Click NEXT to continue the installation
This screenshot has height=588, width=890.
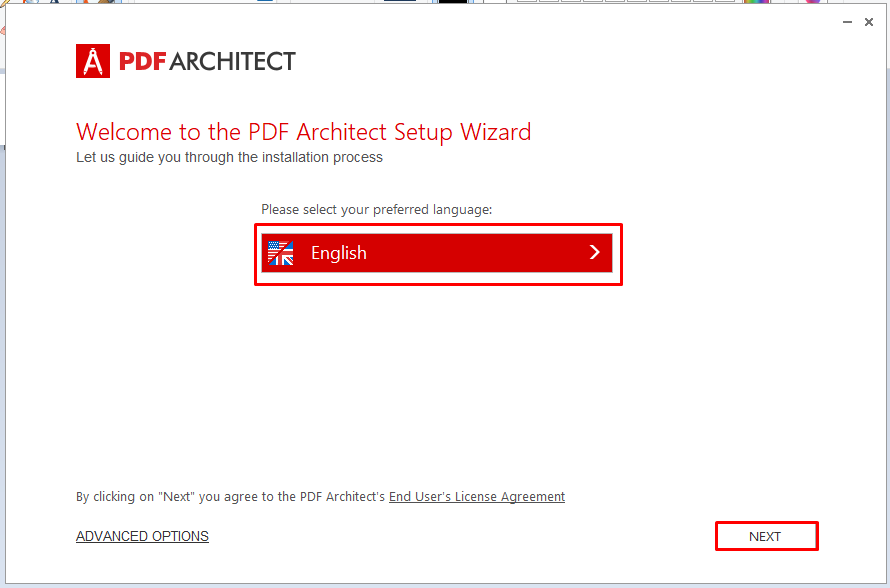pos(766,536)
